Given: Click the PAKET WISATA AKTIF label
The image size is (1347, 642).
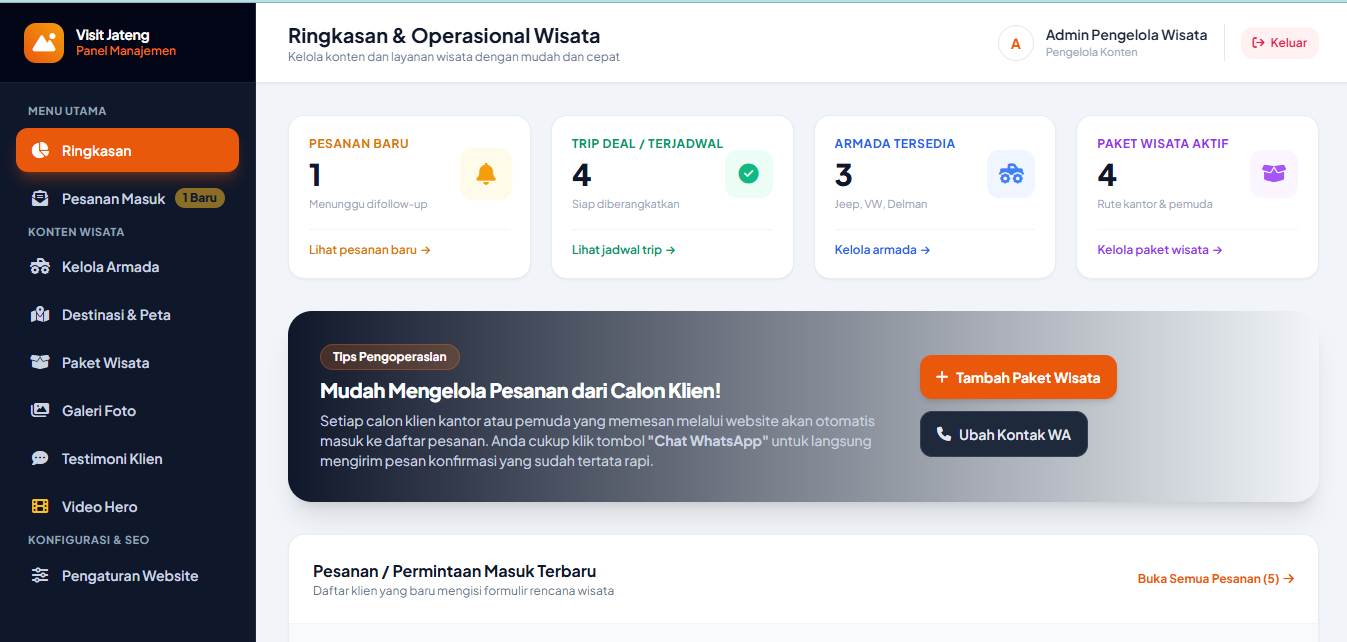Looking at the screenshot, I should 1163,144.
